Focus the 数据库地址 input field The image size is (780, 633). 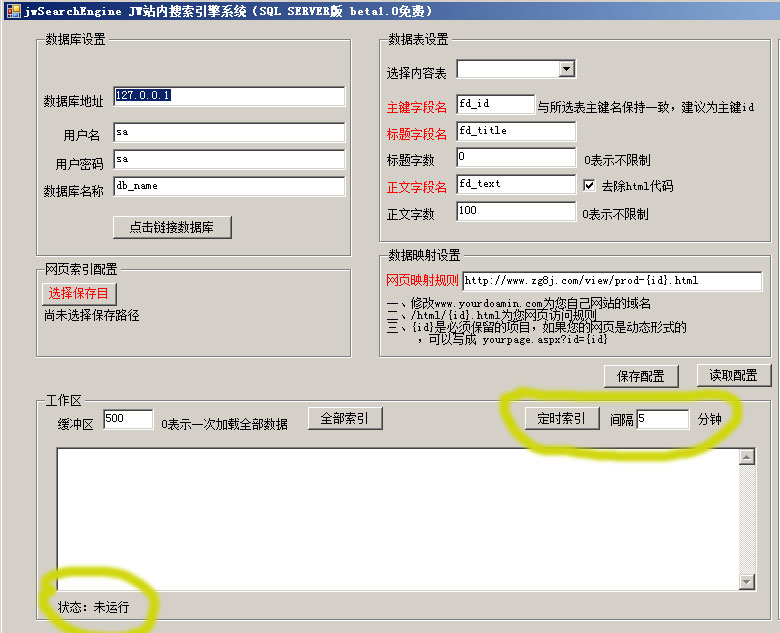229,96
